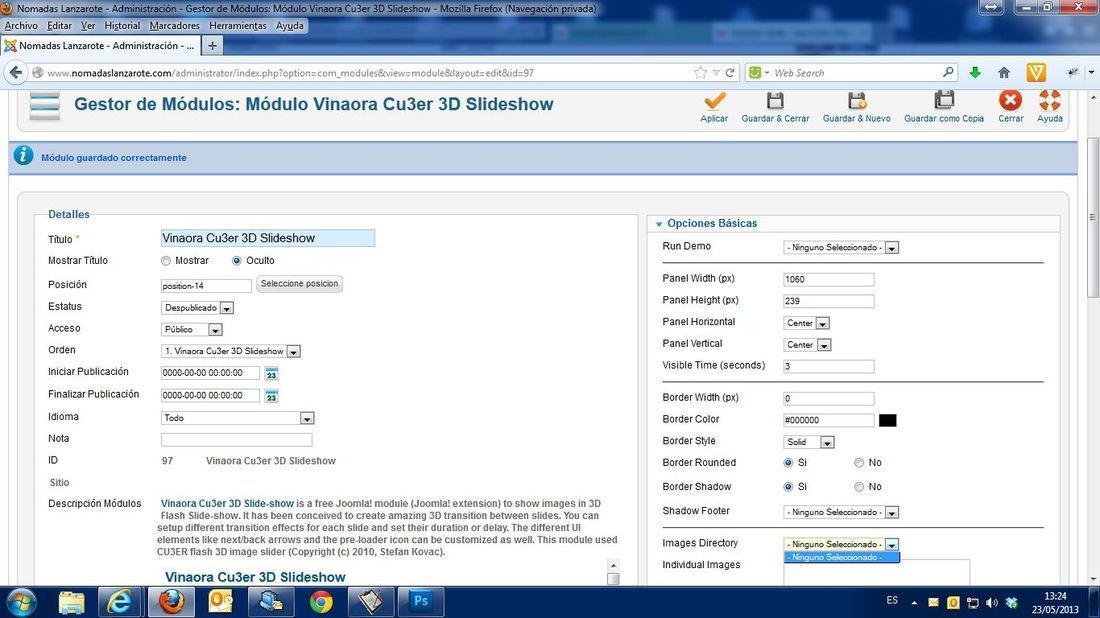
Task: Open the Run Demo dropdown
Action: (841, 248)
